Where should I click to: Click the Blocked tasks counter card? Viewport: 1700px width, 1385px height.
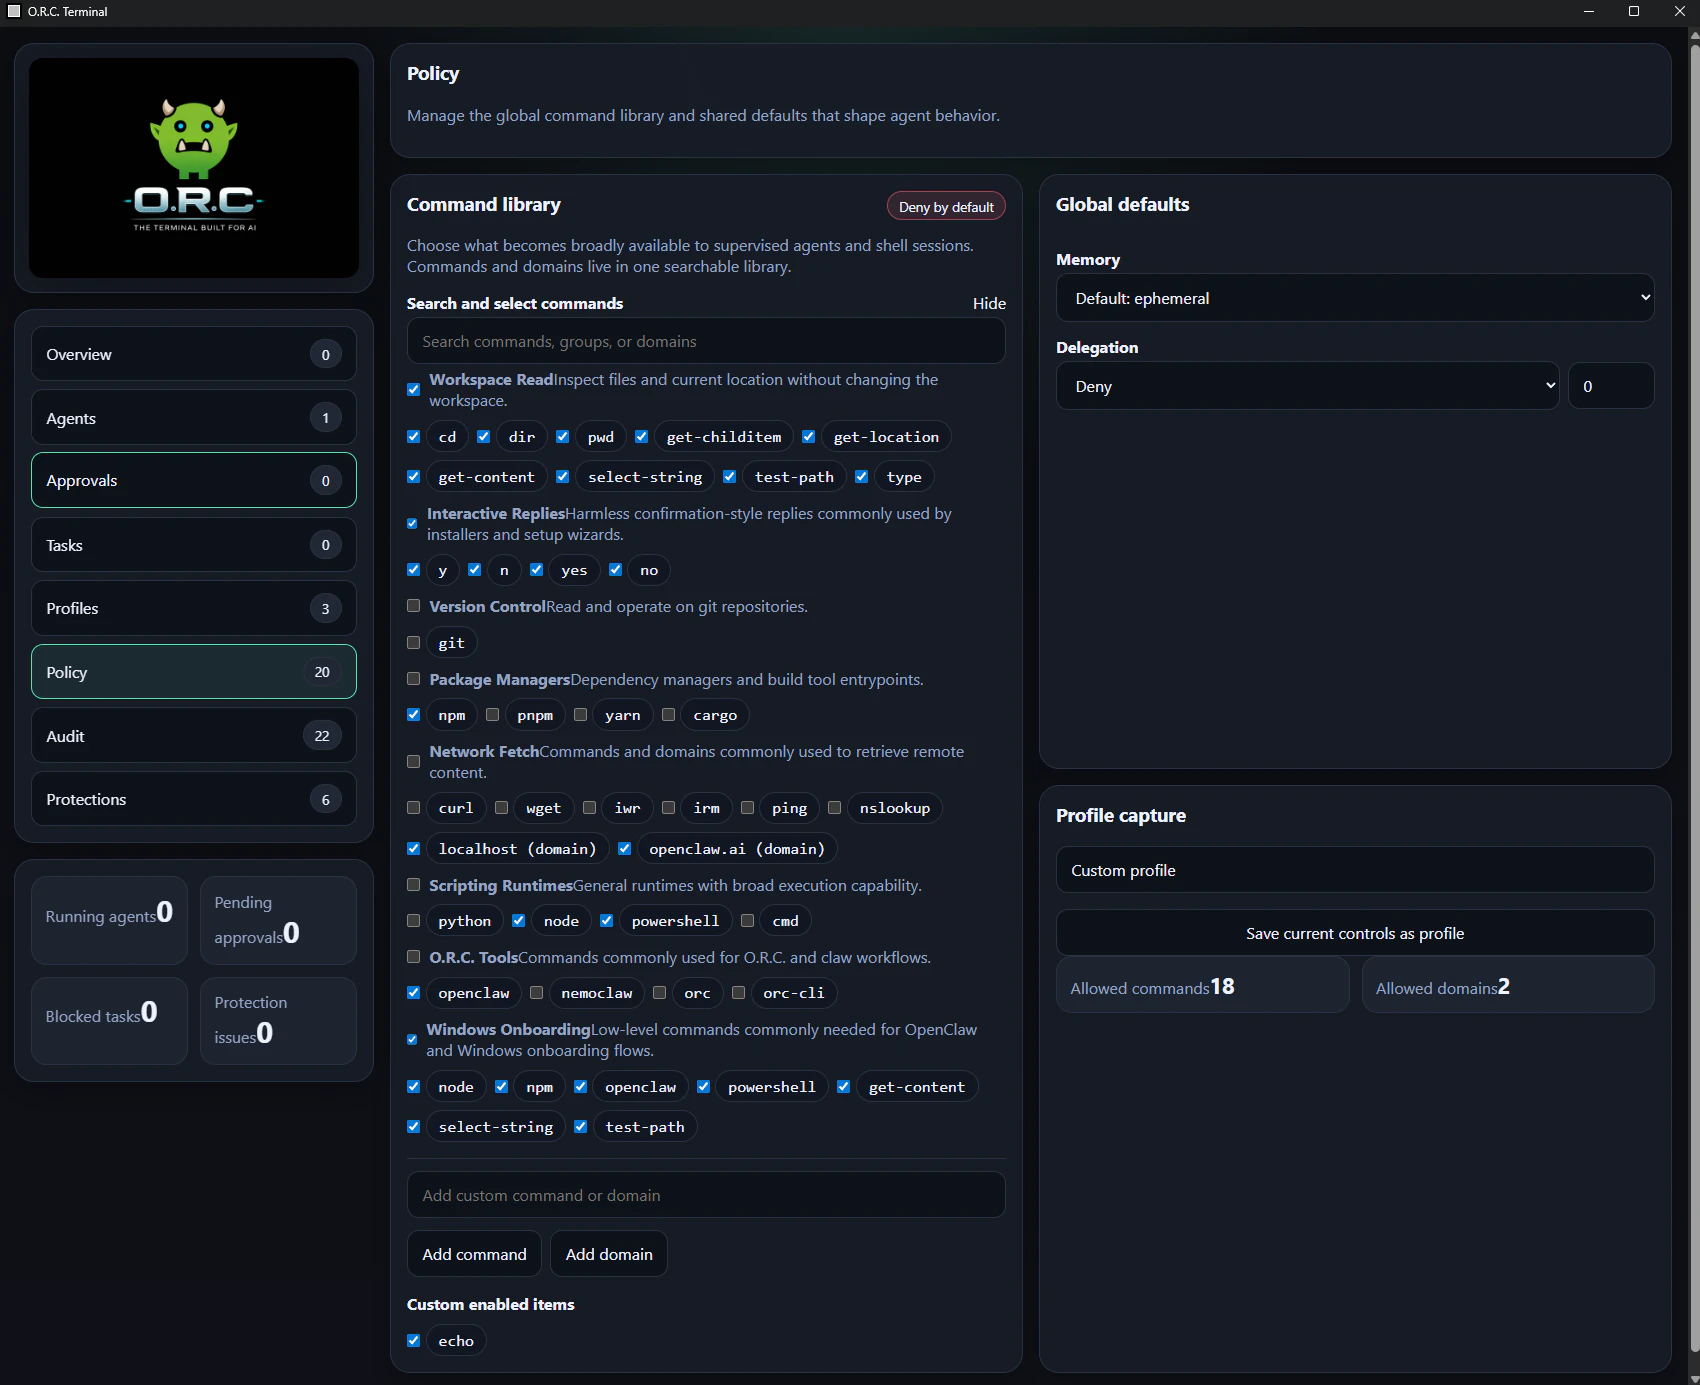(109, 1021)
